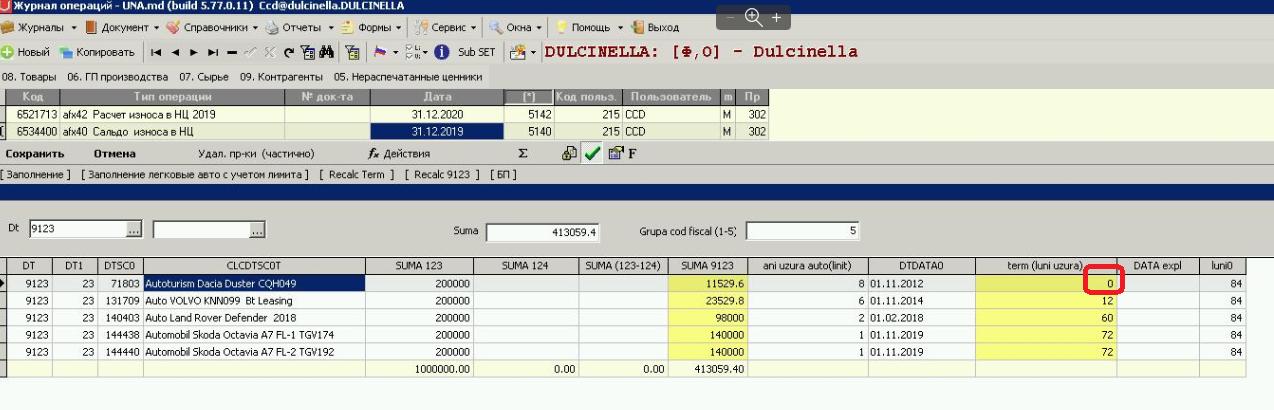1274x410 pixels.
Task: Open the 08. Товары shortcut
Action: tap(29, 77)
